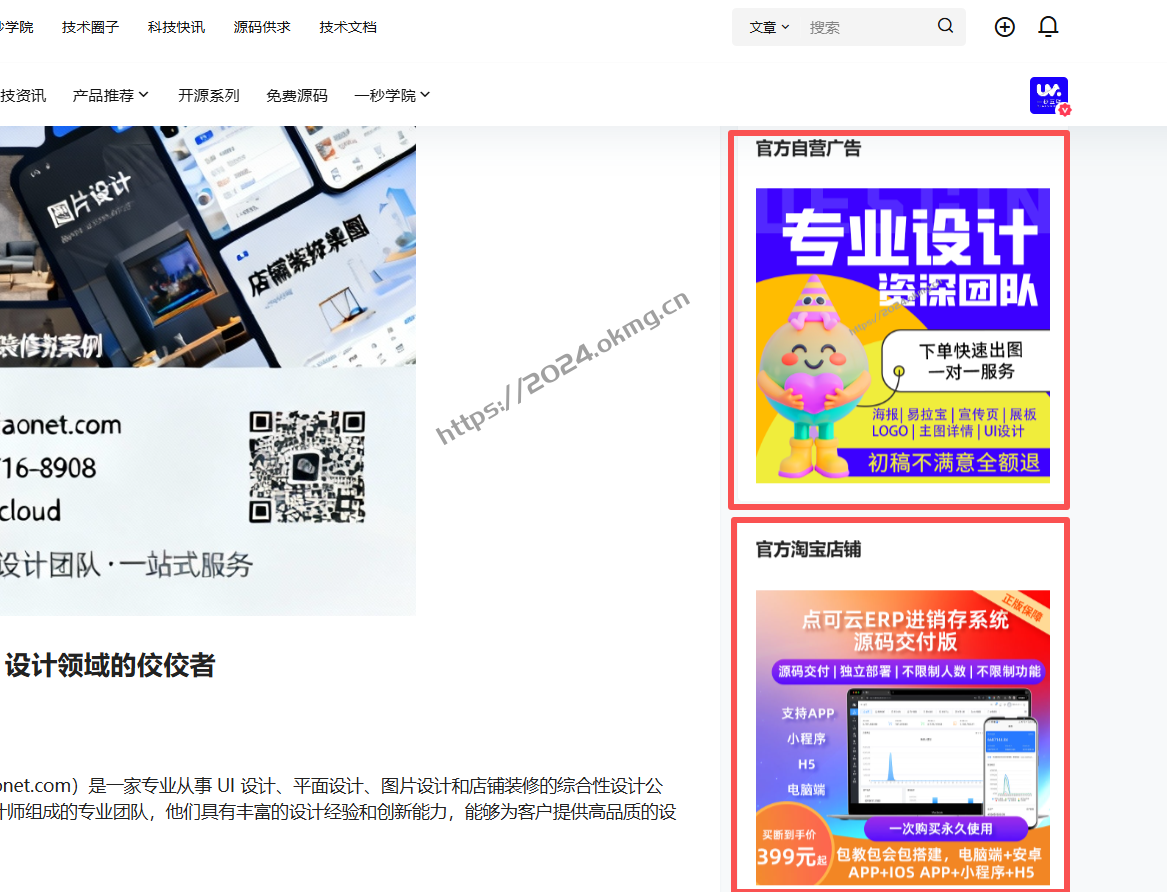
Task: Click the purple UA site logo
Action: [x=1047, y=95]
